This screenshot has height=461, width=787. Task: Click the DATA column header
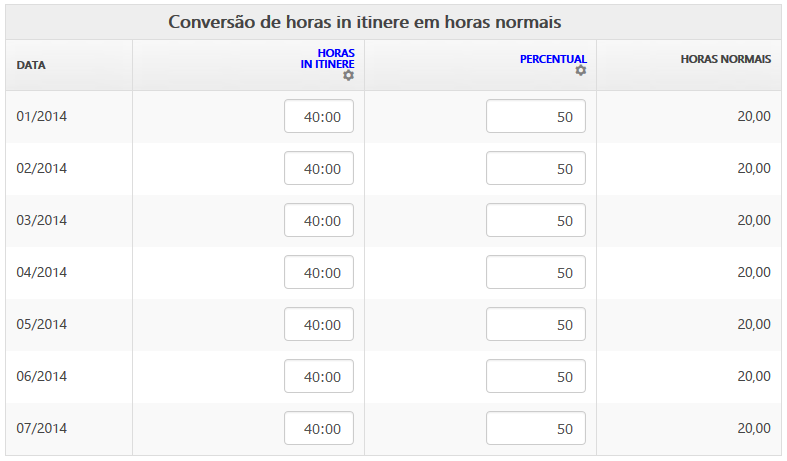pos(31,65)
